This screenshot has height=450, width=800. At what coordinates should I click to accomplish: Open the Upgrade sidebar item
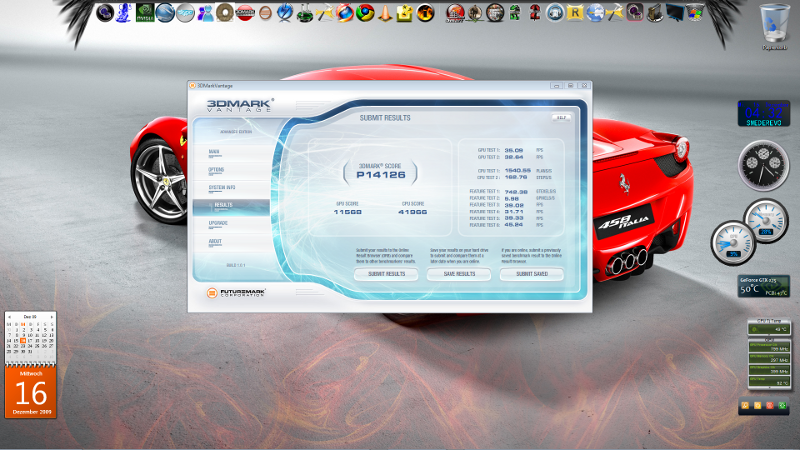tap(218, 223)
